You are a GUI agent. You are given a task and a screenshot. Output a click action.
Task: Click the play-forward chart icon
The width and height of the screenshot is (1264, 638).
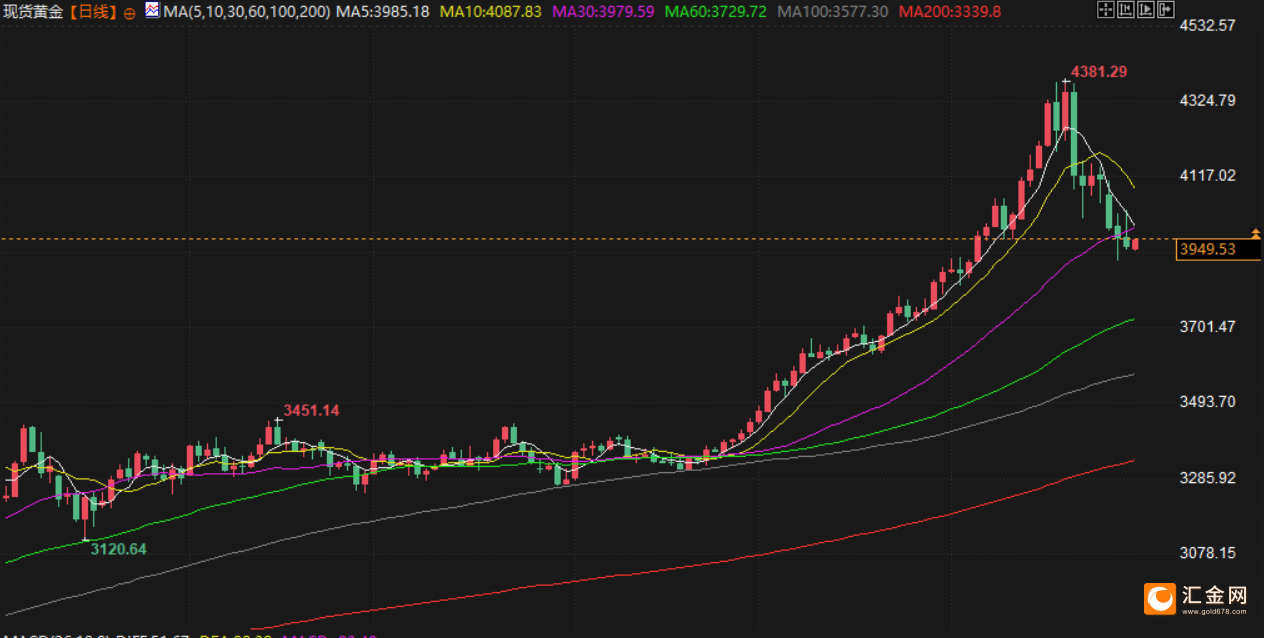(1146, 10)
